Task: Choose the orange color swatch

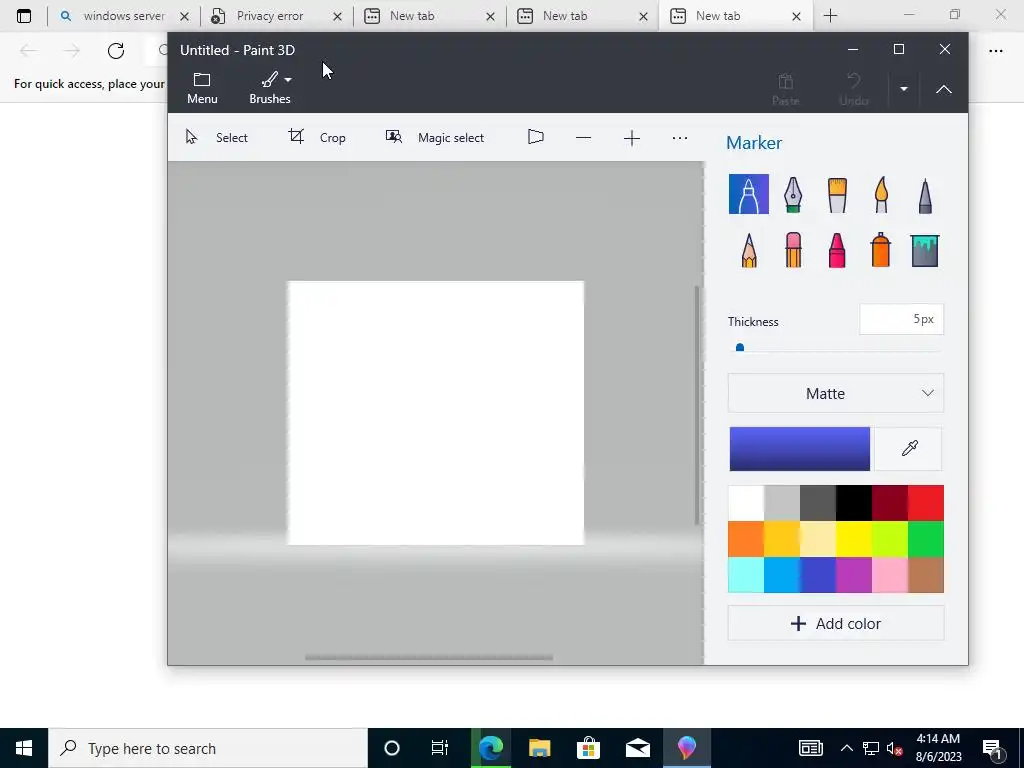Action: (746, 539)
